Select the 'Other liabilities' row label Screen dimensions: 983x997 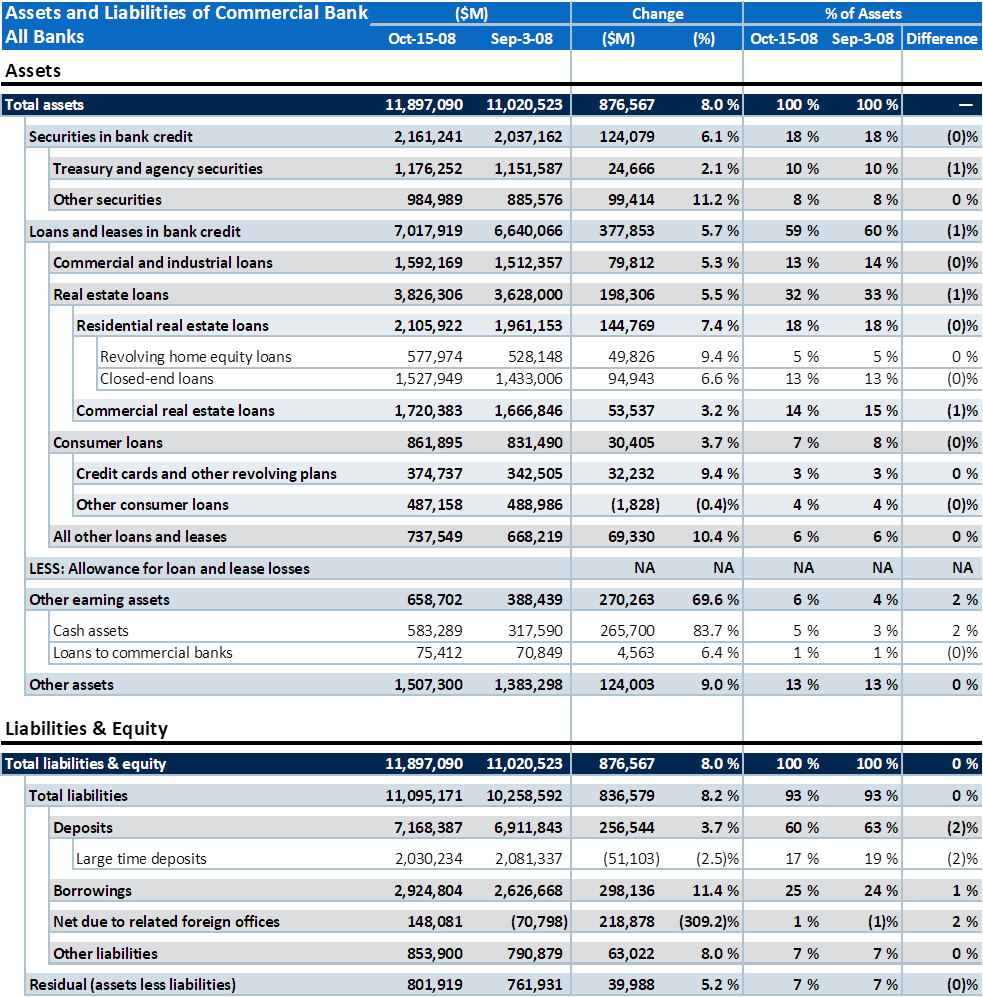point(106,954)
